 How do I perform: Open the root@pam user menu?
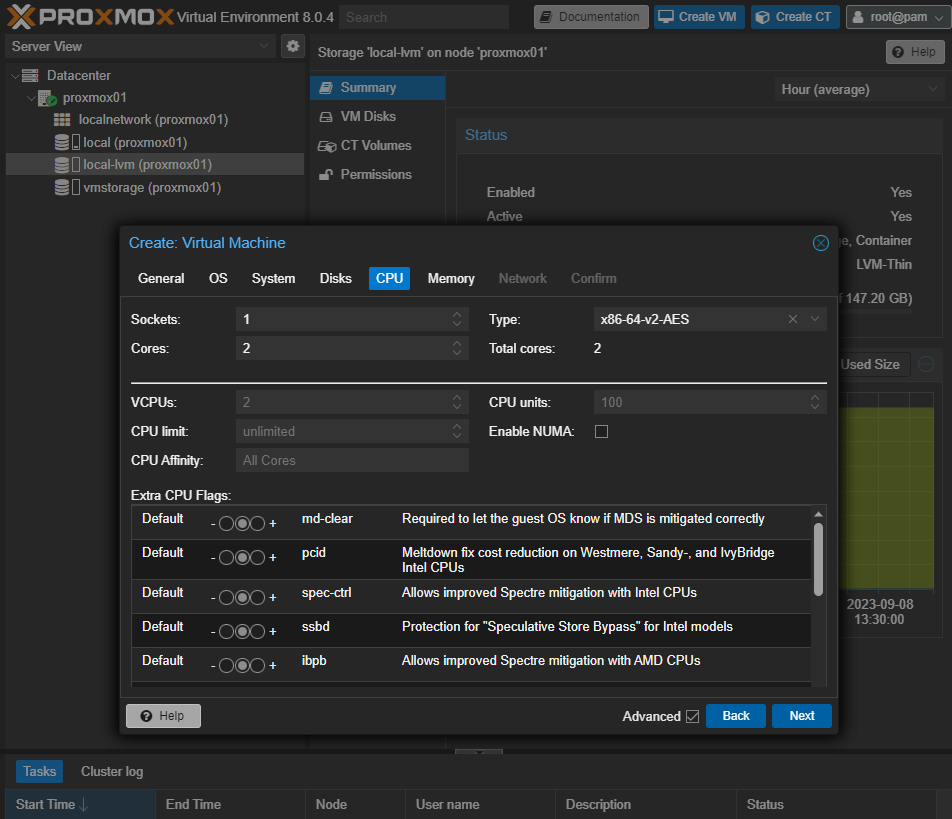click(x=896, y=17)
